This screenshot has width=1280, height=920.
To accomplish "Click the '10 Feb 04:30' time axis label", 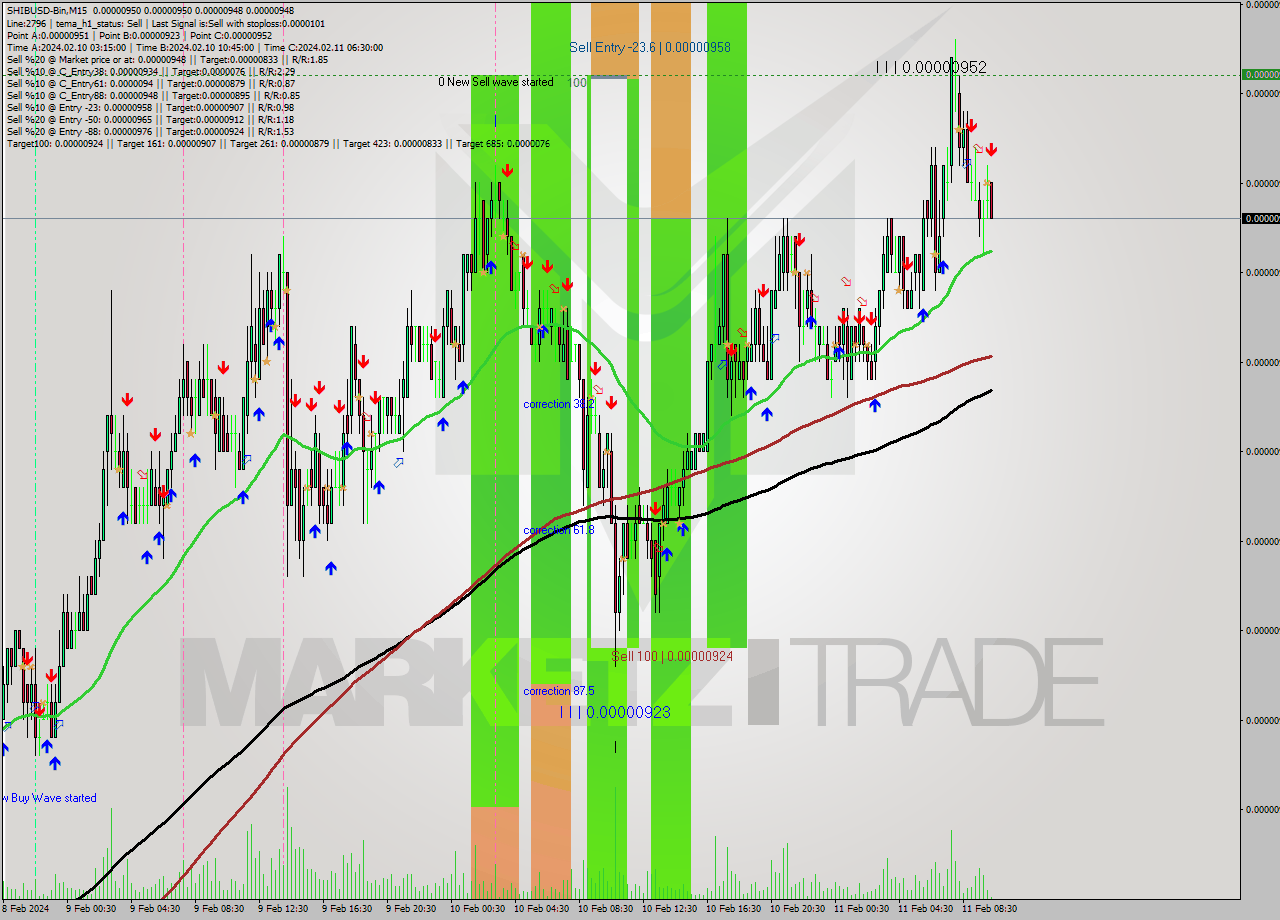I will tap(541, 909).
